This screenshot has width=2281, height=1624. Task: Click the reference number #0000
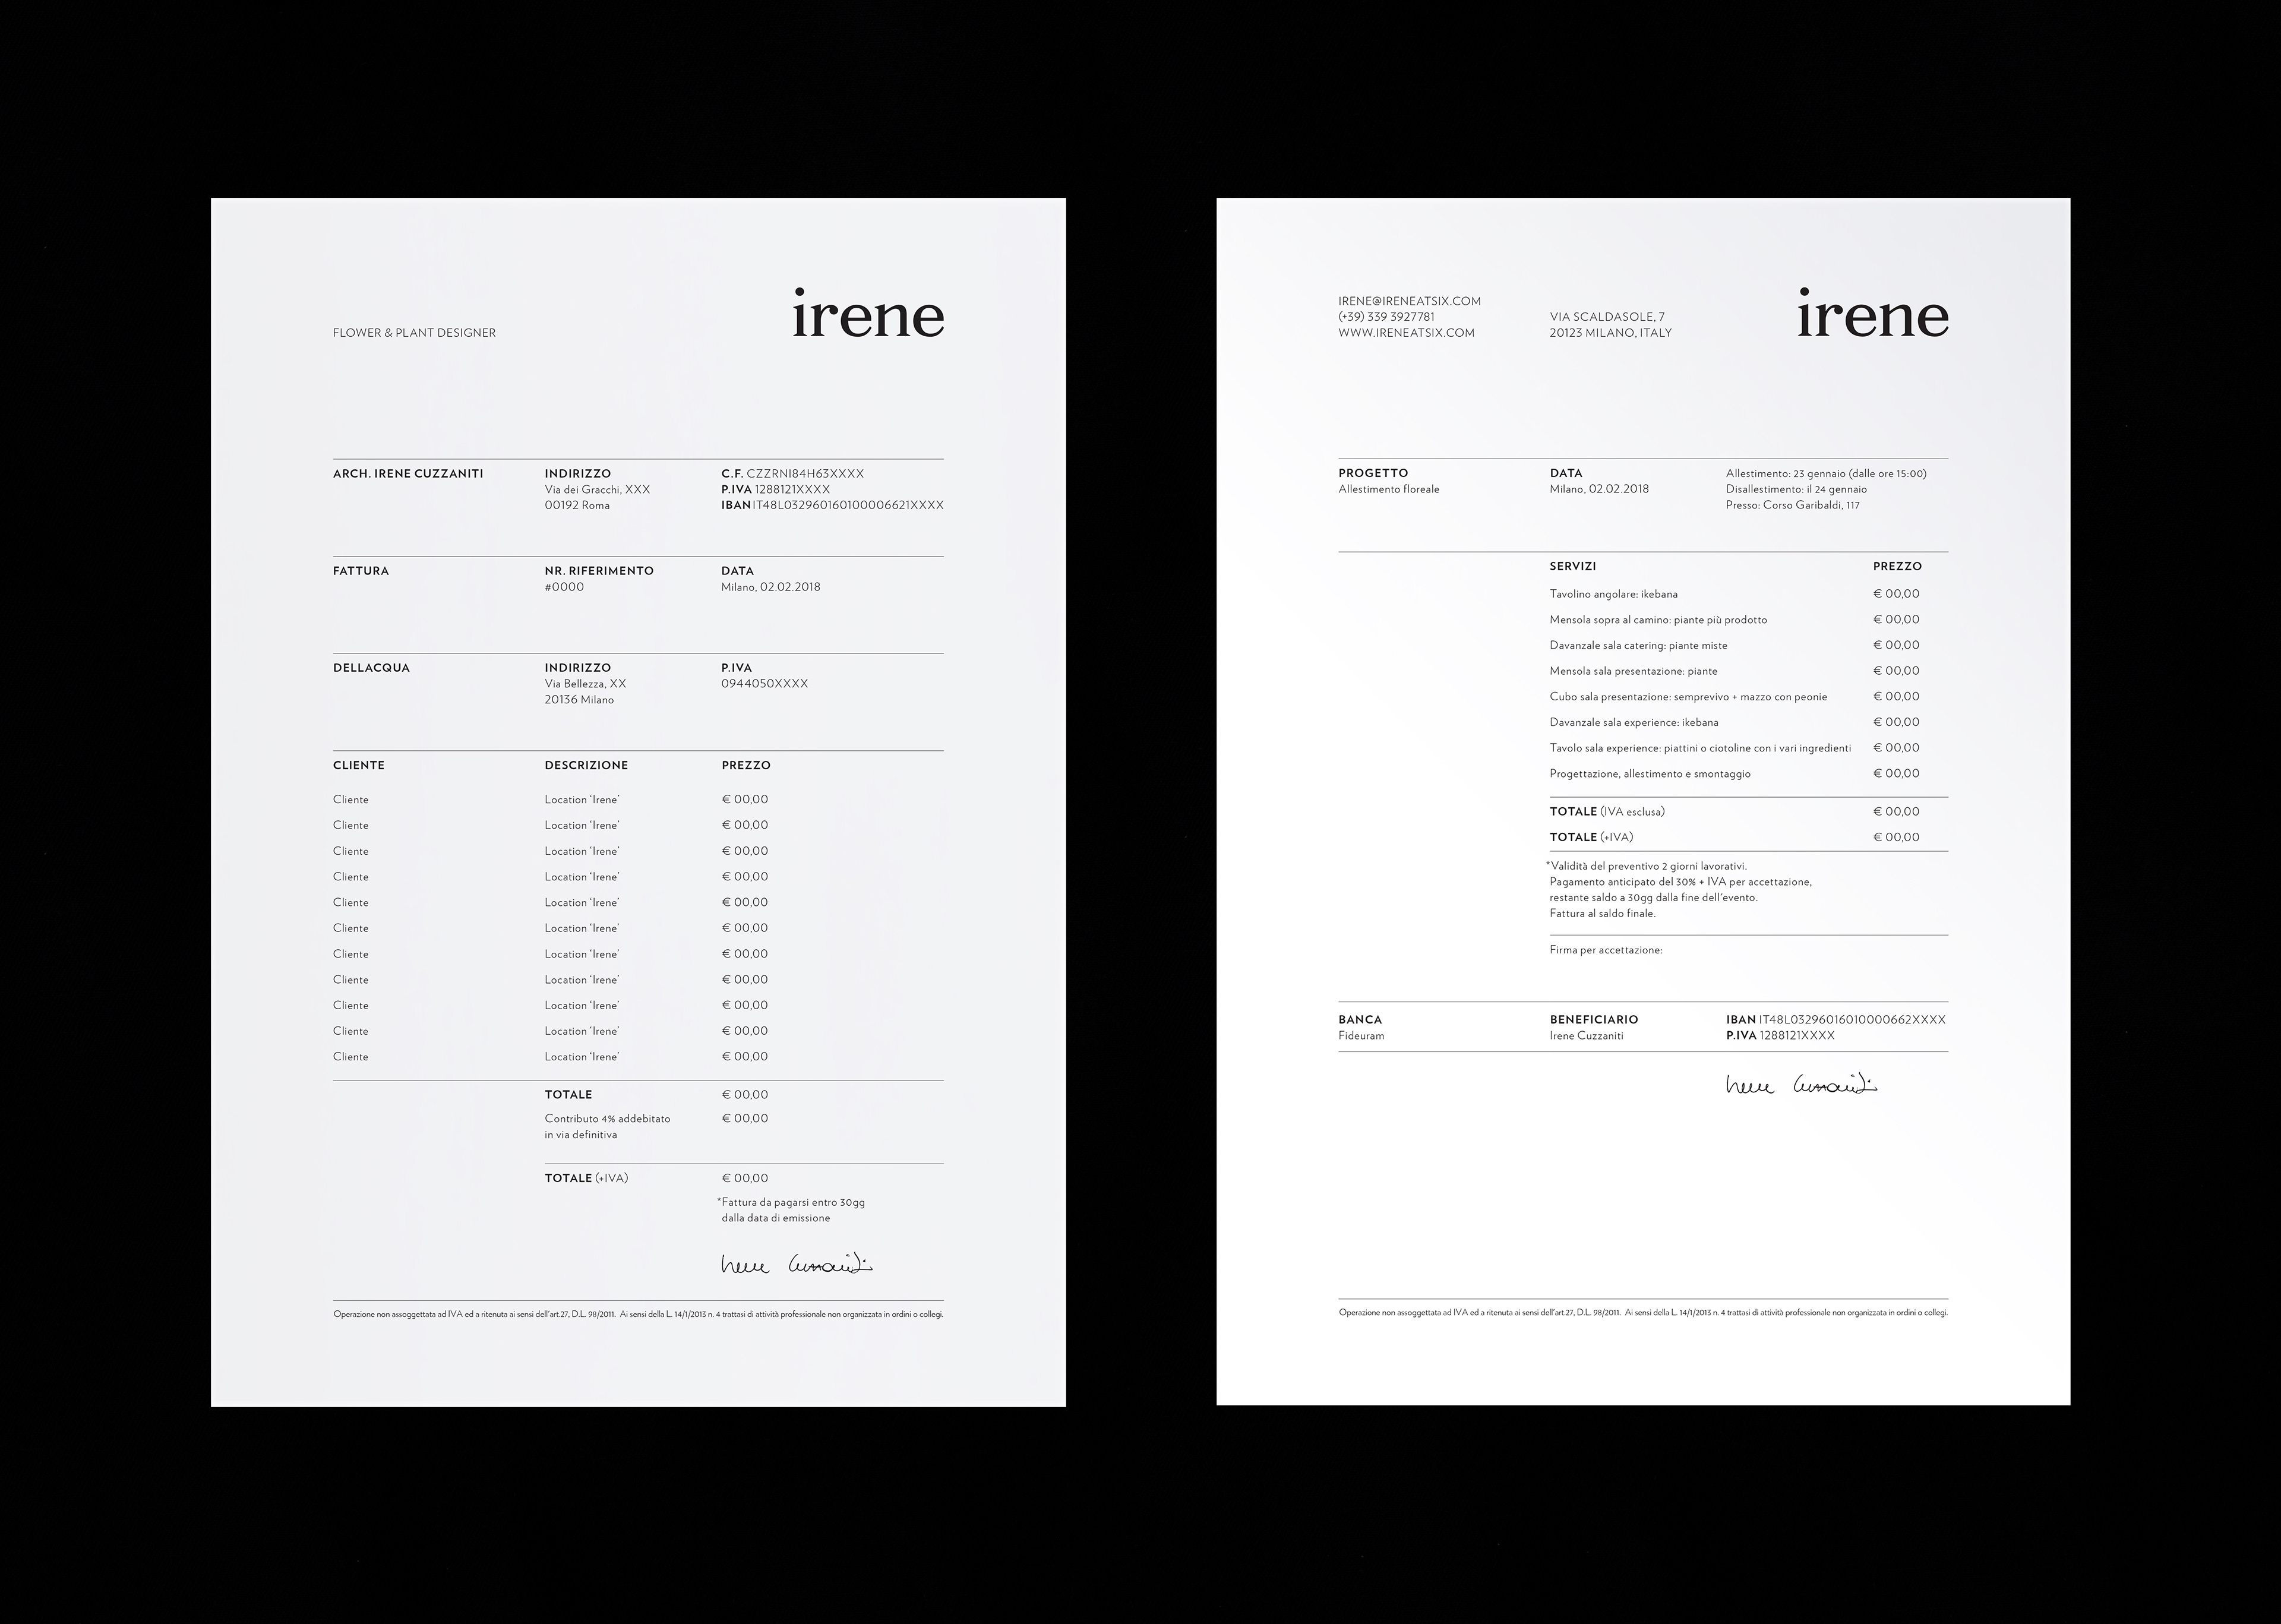point(564,587)
